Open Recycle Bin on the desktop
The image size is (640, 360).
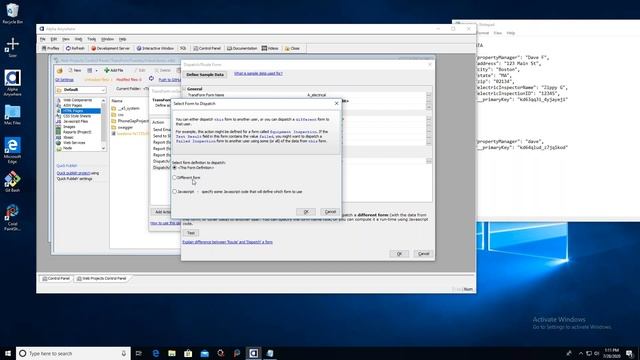pyautogui.click(x=12, y=13)
